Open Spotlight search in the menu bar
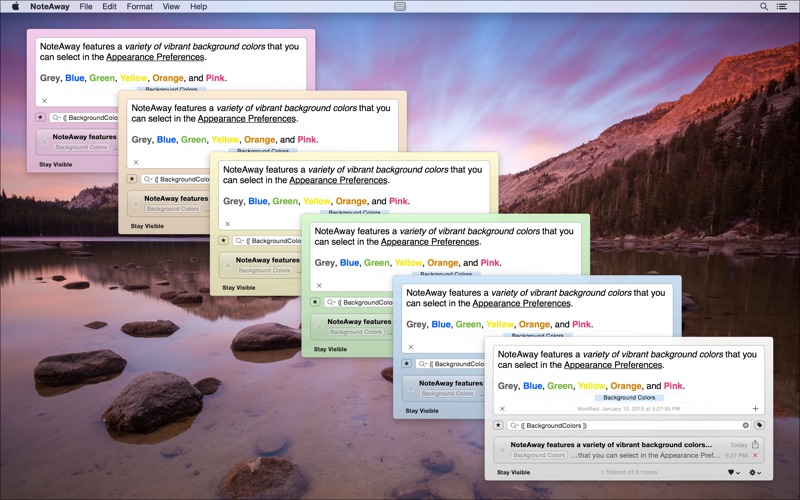 [x=764, y=7]
